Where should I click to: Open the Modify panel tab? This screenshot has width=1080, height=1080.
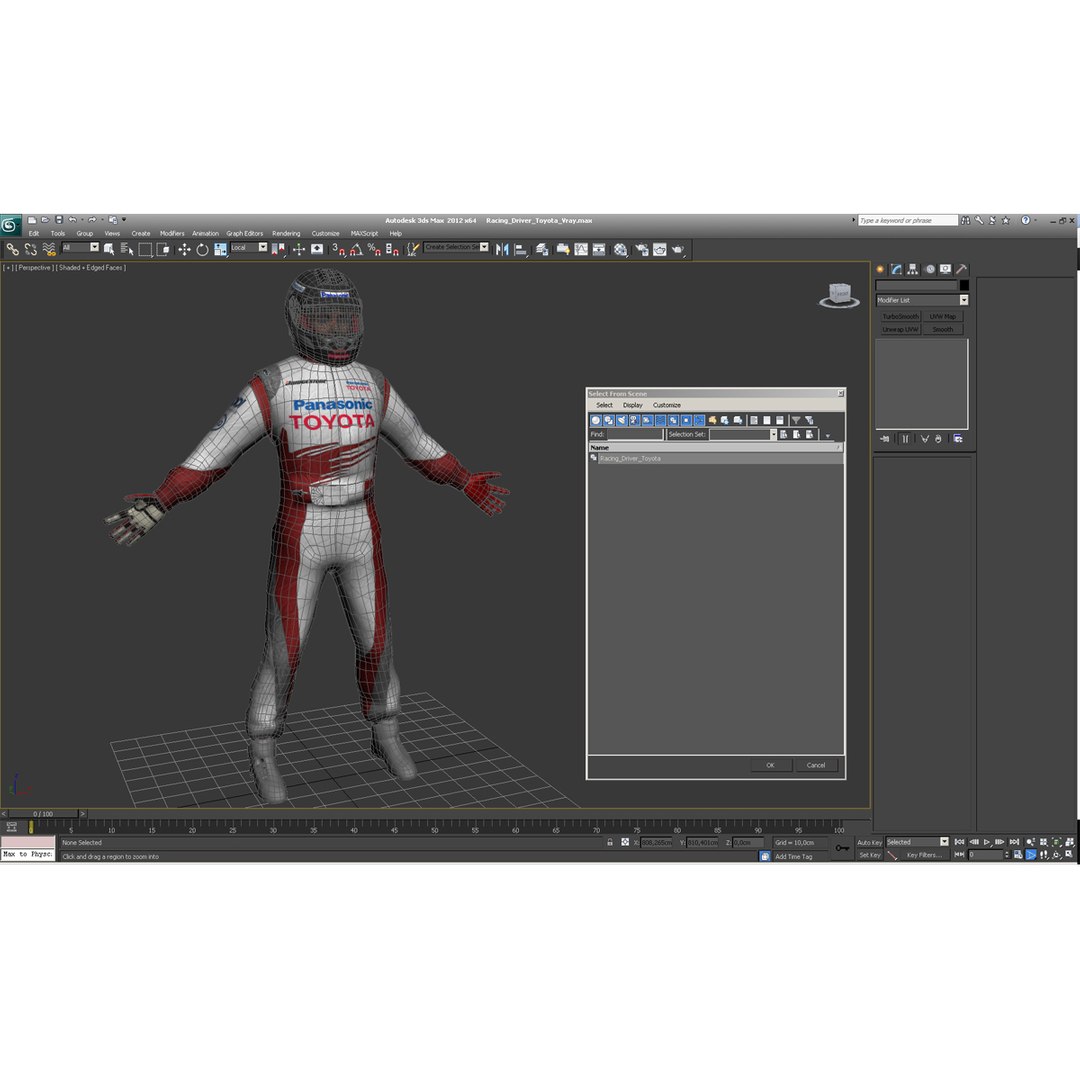[x=896, y=269]
